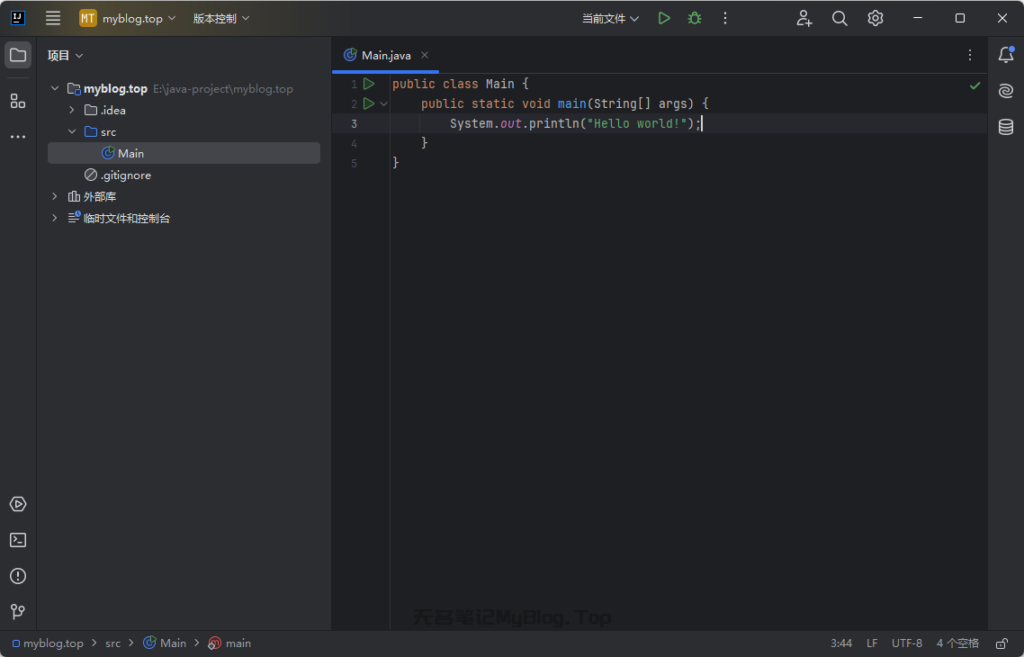Expand the .idea folder

pos(72,110)
